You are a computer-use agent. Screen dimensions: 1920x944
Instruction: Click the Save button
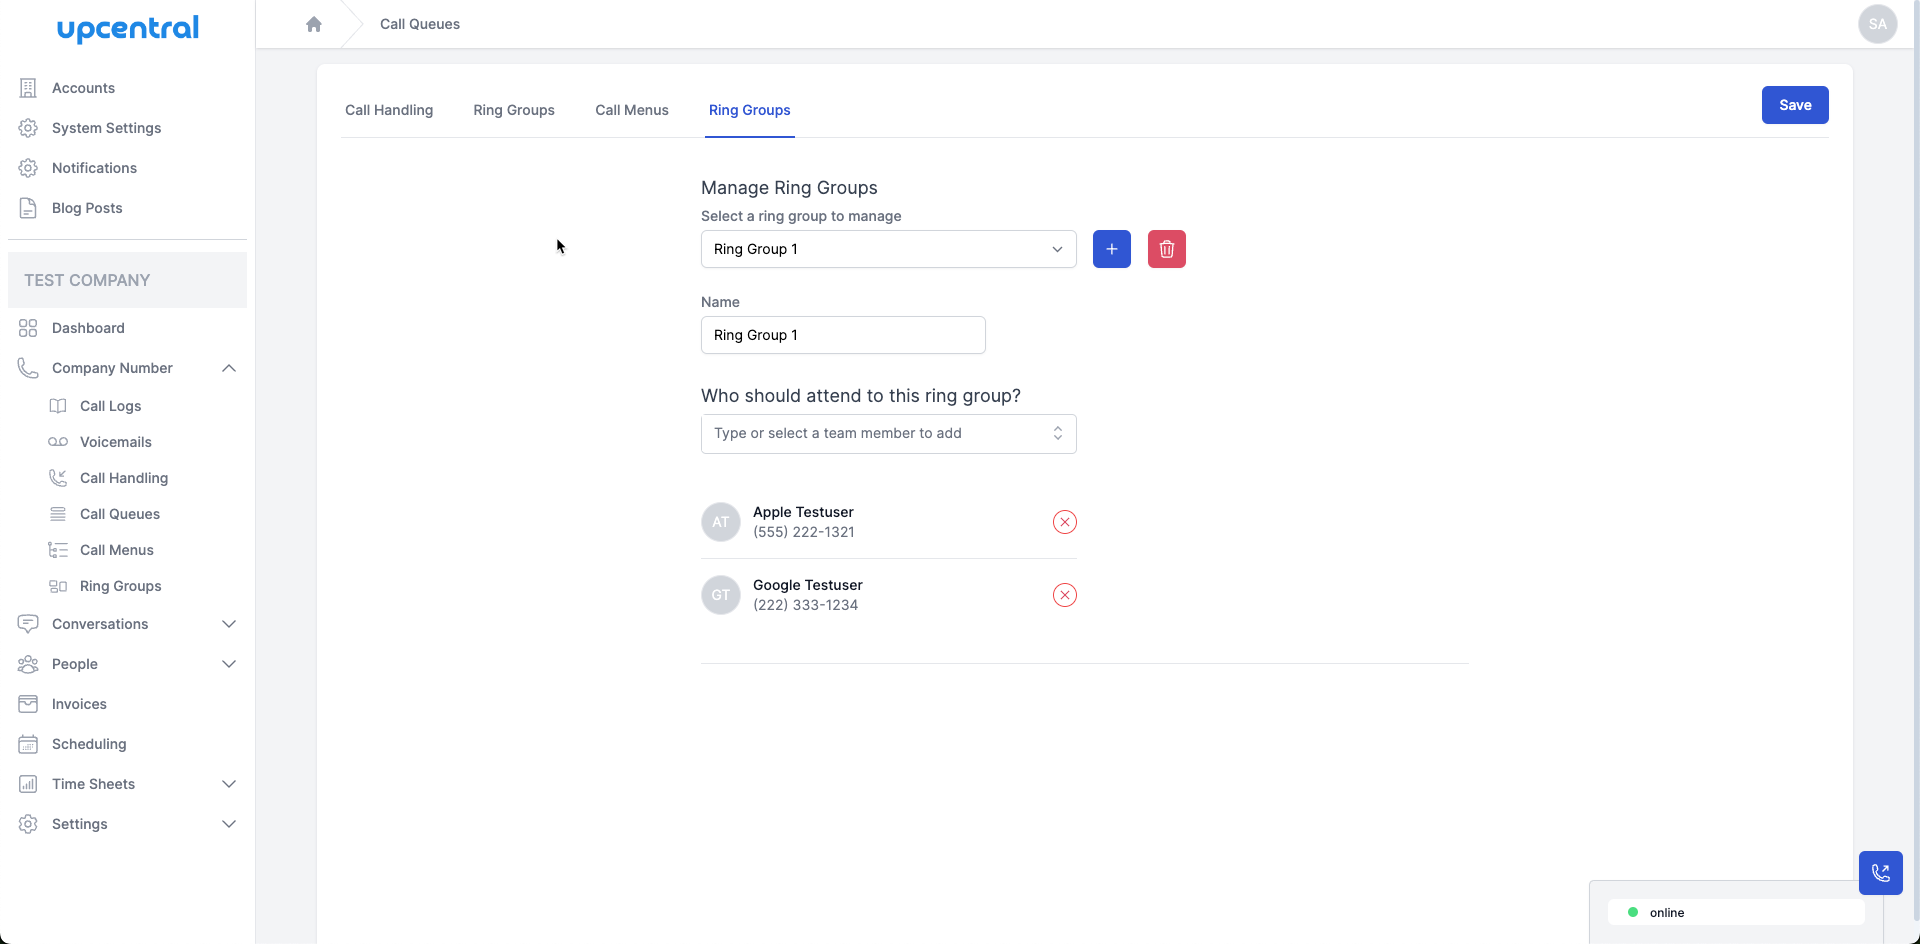[1794, 105]
